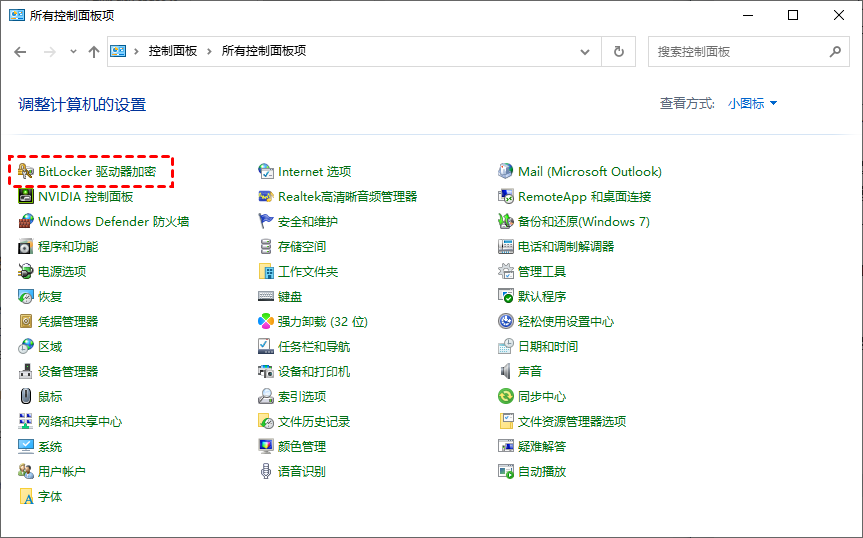Open the 设备和打印机 icon
This screenshot has width=863, height=538.
pos(266,371)
